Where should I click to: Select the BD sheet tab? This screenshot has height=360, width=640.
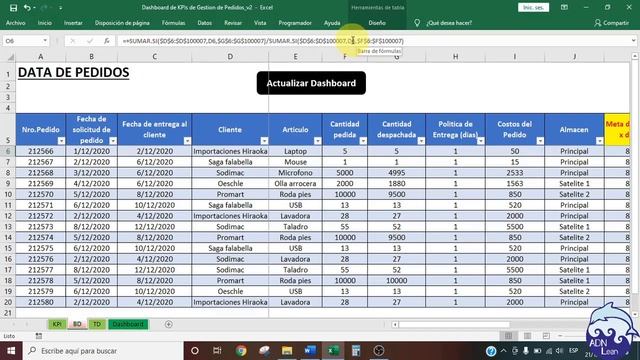pos(77,324)
